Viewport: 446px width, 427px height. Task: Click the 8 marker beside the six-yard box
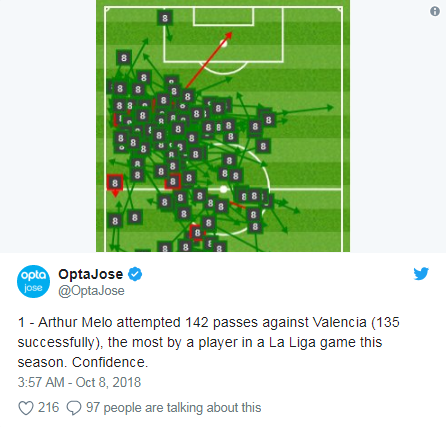[165, 18]
